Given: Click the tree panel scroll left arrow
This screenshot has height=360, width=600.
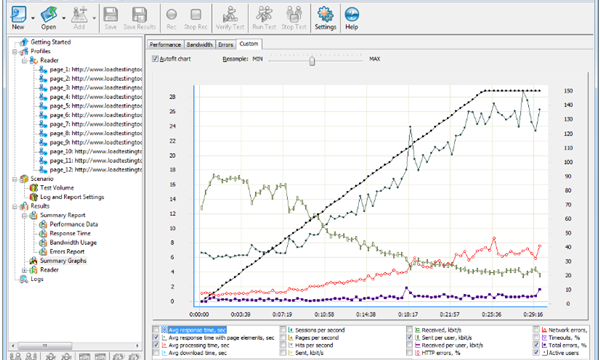Looking at the screenshot, I should 13,345.
